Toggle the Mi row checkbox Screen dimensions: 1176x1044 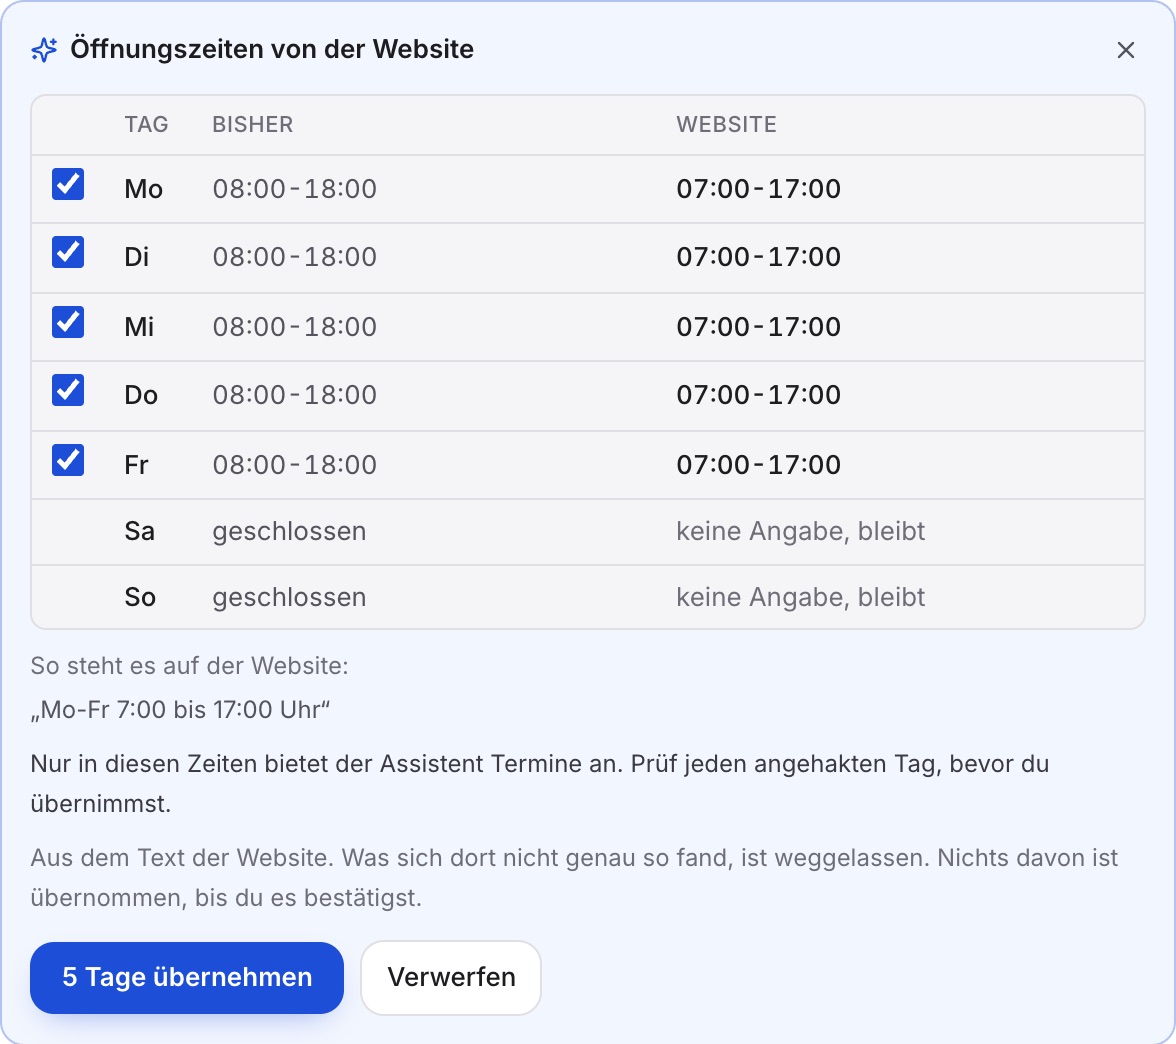tap(68, 322)
